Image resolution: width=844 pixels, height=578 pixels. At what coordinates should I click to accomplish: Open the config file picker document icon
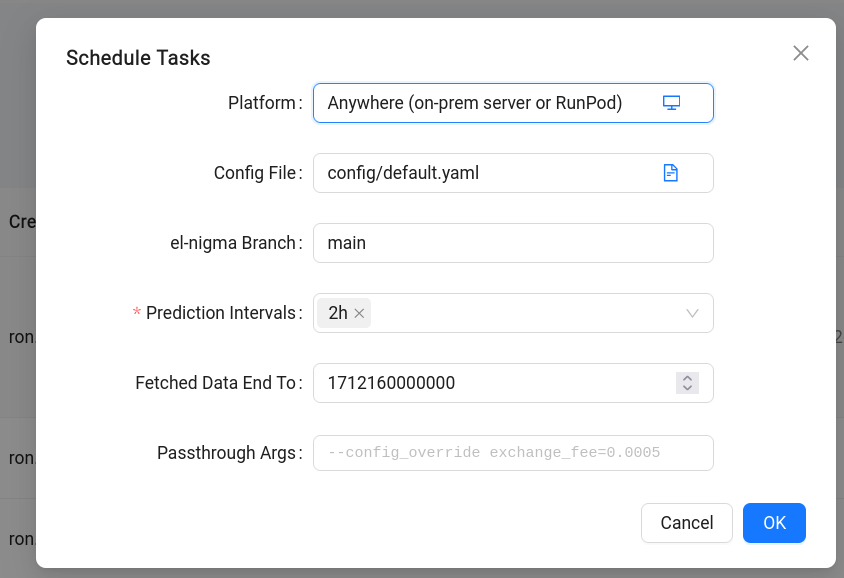[671, 172]
